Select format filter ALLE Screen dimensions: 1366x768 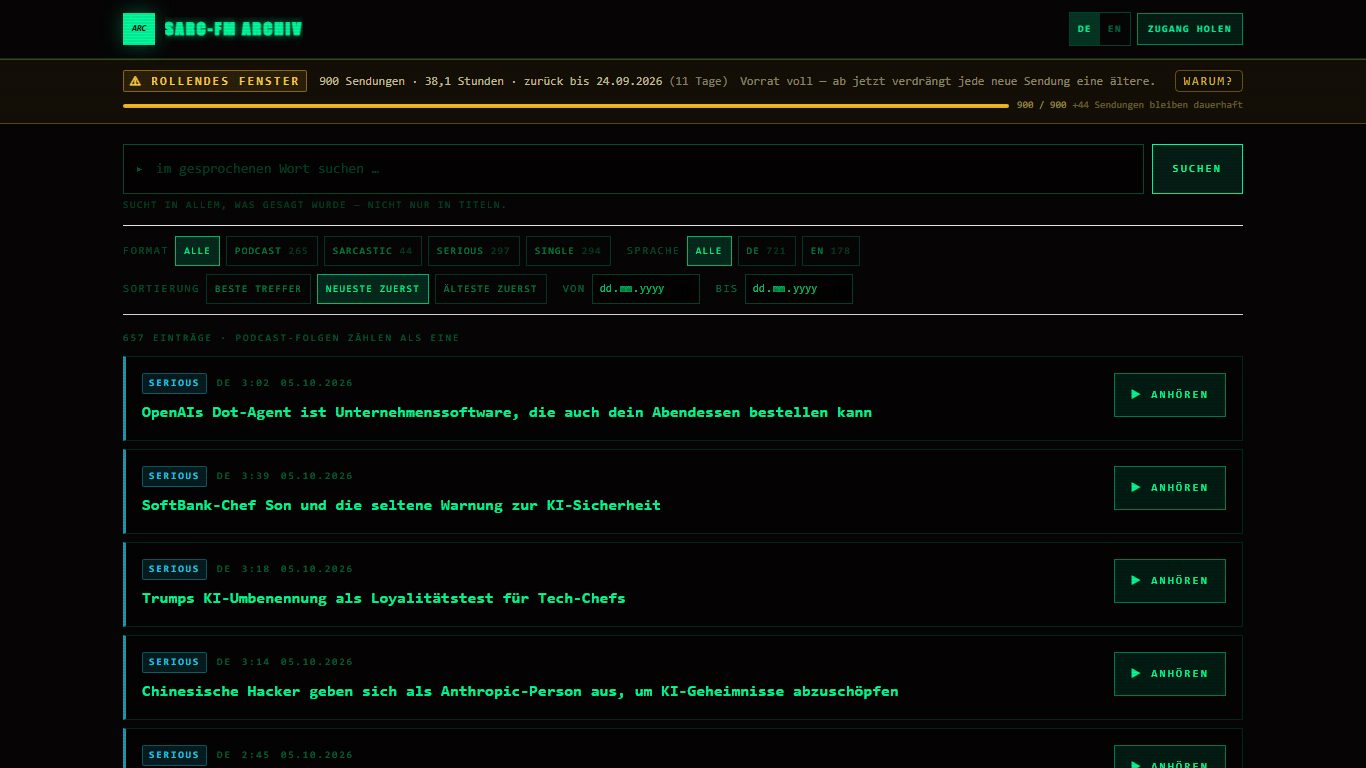tap(197, 251)
